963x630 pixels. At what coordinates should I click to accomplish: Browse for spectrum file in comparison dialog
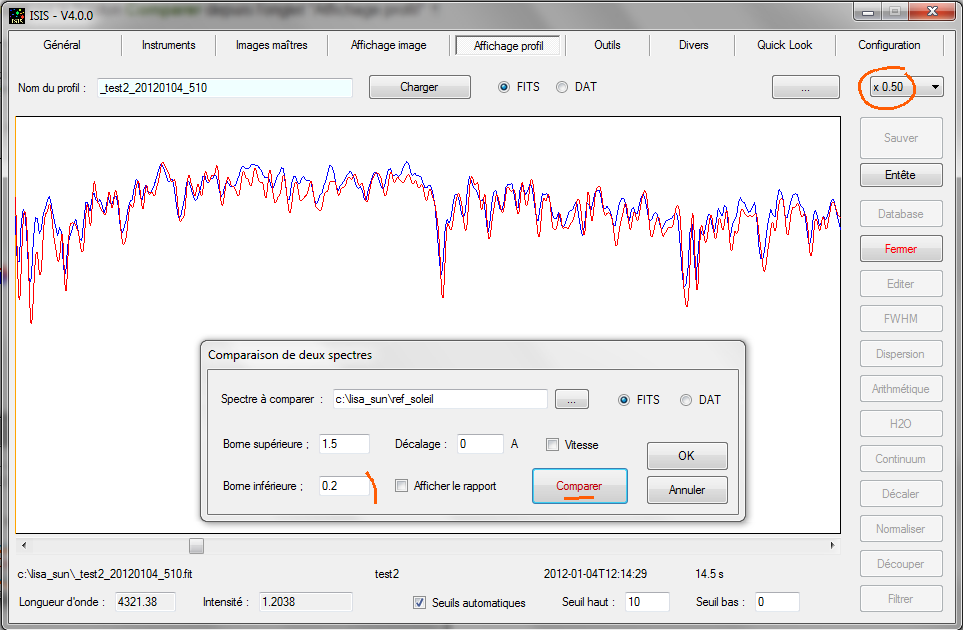(x=572, y=400)
